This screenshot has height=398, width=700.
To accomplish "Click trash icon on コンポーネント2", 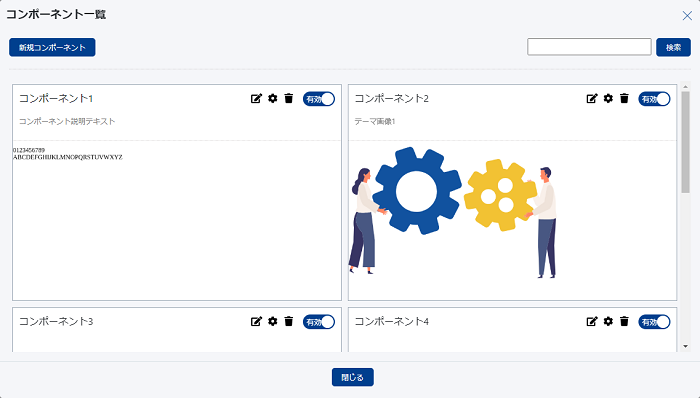I will point(624,98).
